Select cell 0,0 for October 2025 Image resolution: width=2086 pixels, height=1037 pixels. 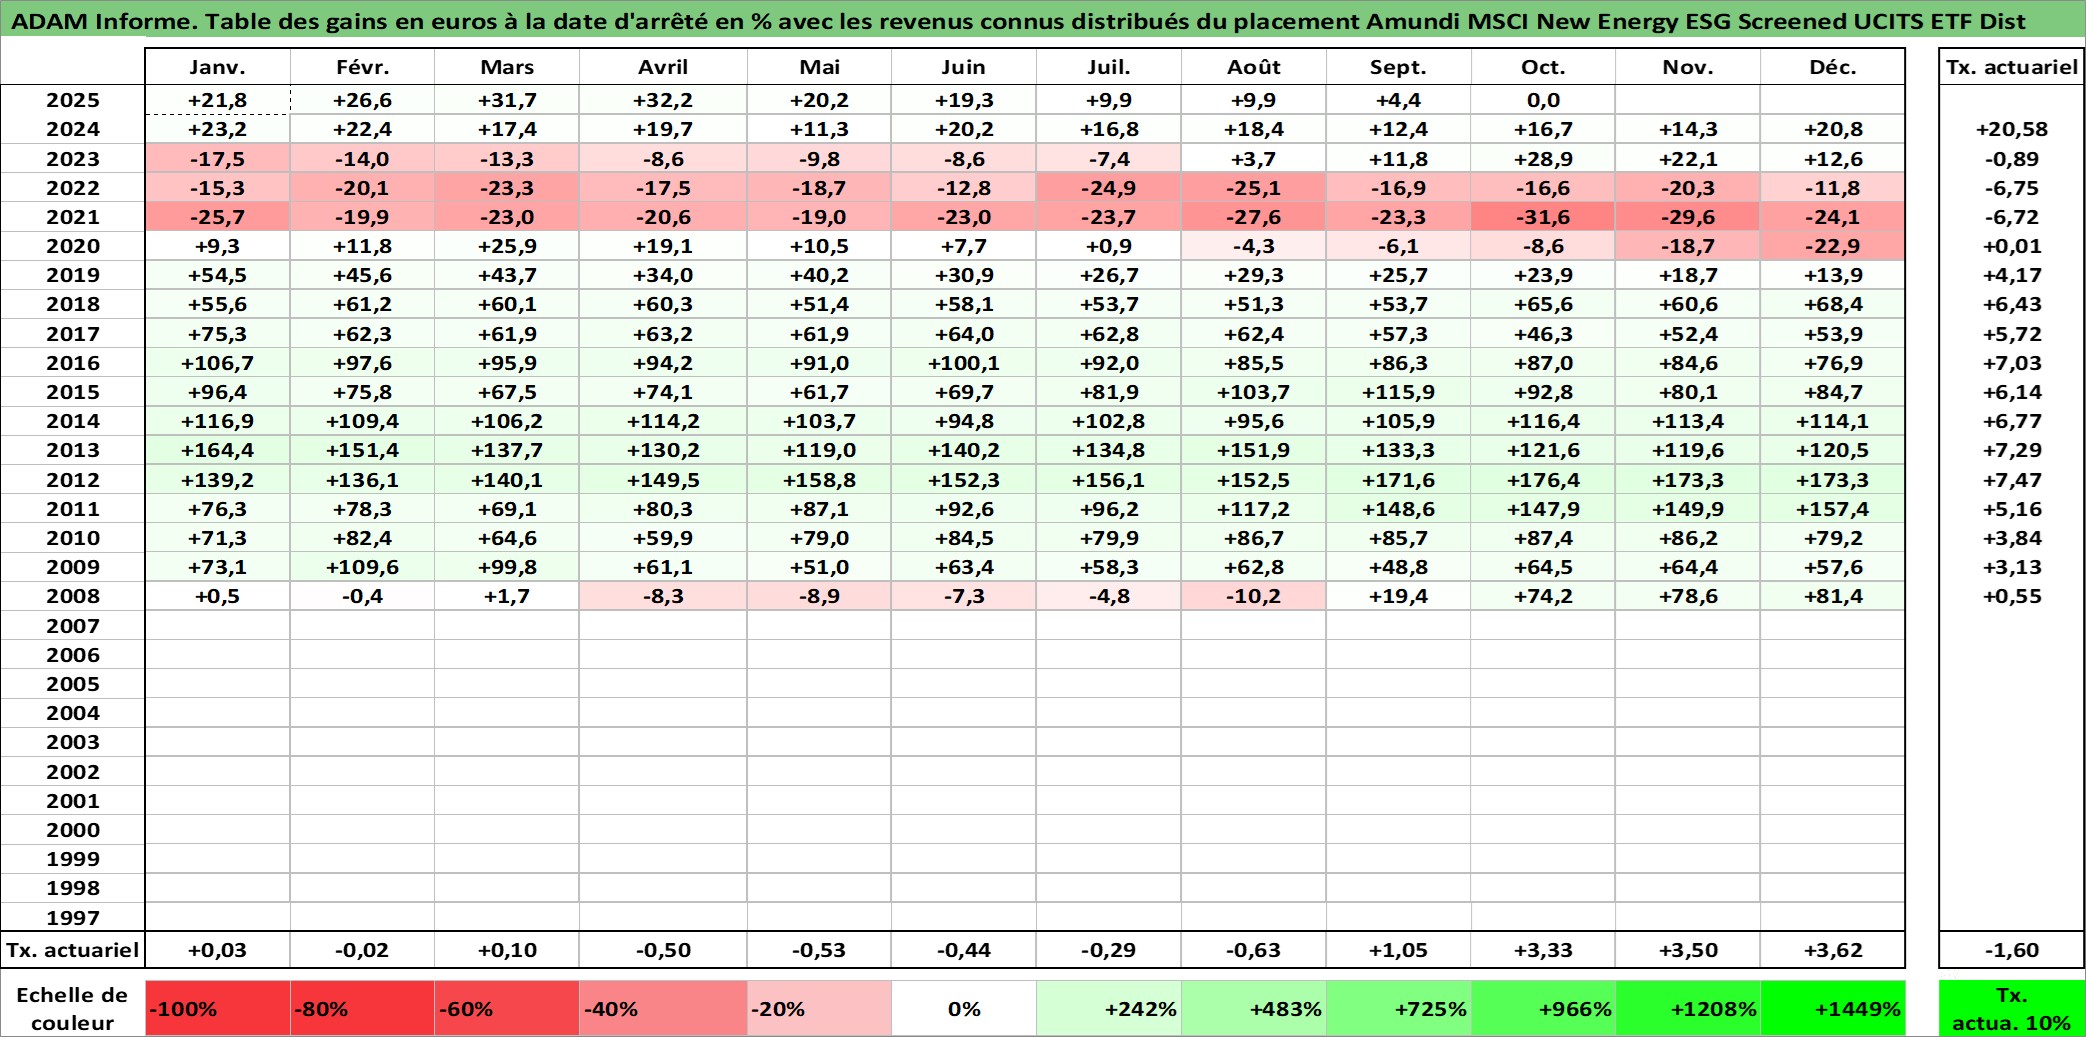(1543, 100)
